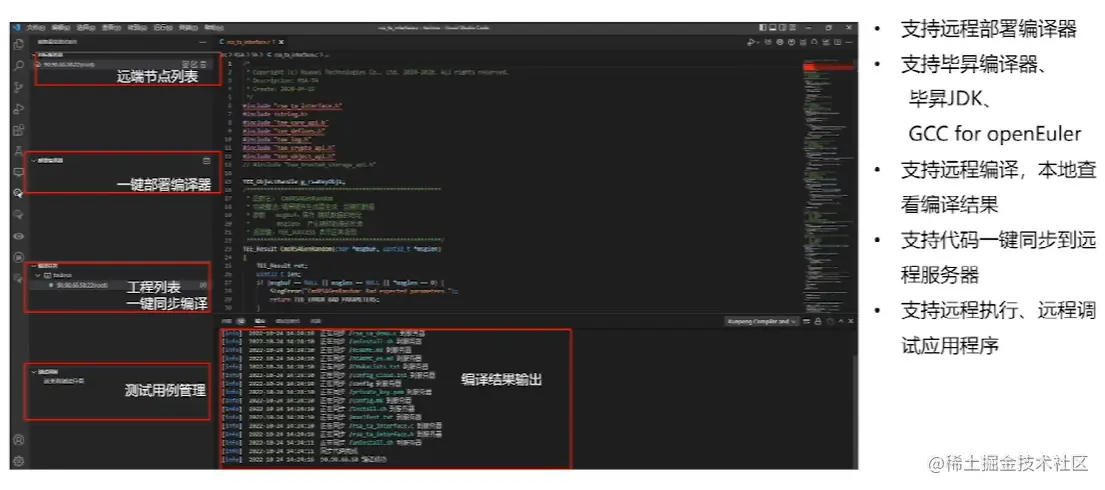The width and height of the screenshot is (1105, 490).
Task: Toggle panel layout icon in title bar
Action: coord(772,27)
